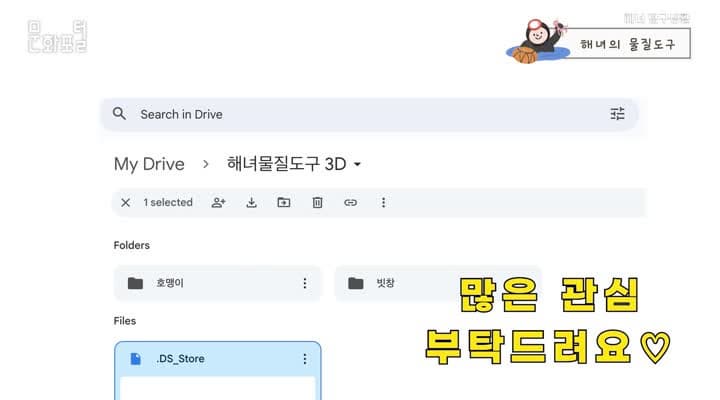
Task: Open options menu for .DS_Store file
Action: pos(304,359)
